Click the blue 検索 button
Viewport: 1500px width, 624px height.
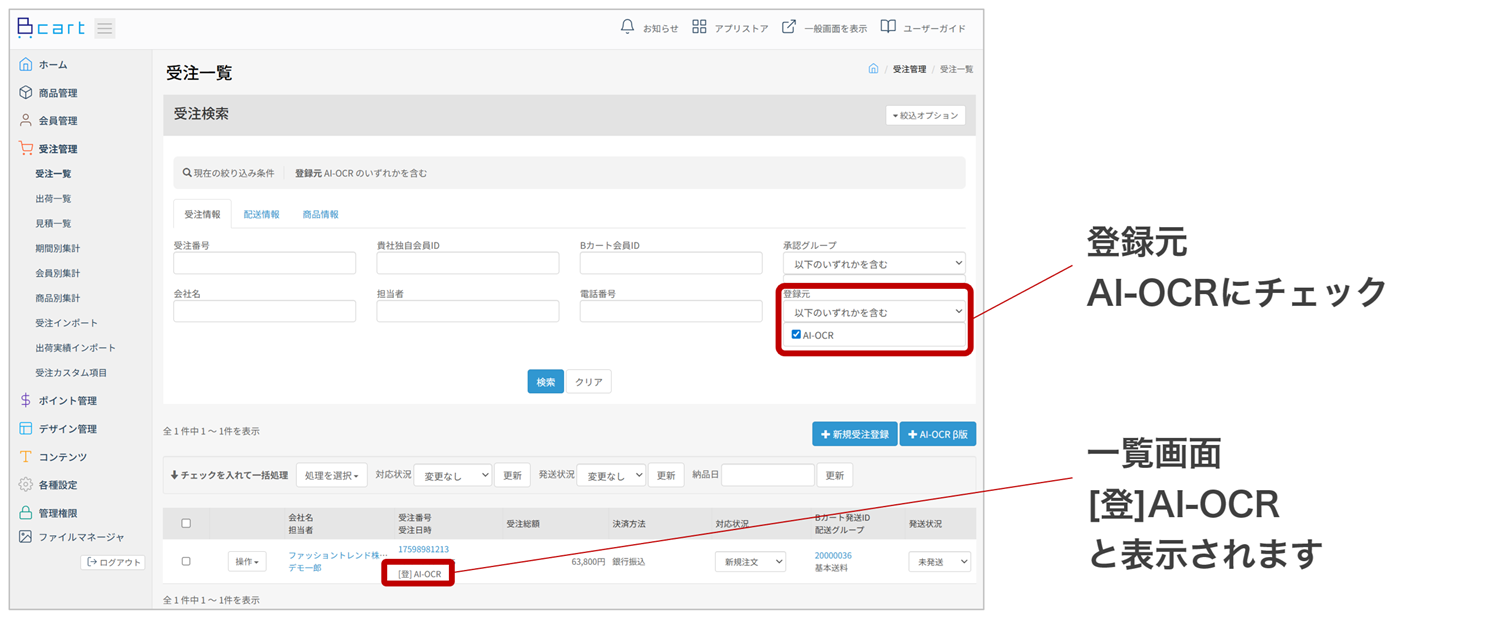click(x=545, y=382)
